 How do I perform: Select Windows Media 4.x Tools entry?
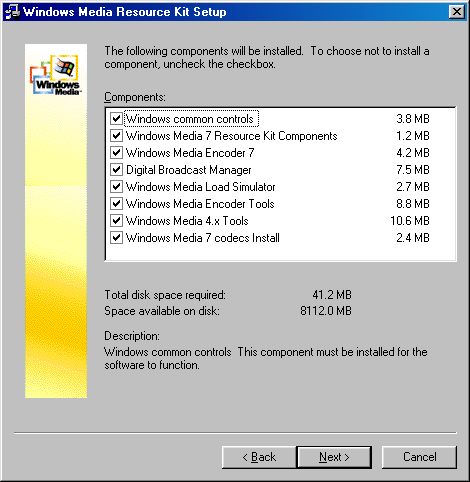pyautogui.click(x=187, y=221)
